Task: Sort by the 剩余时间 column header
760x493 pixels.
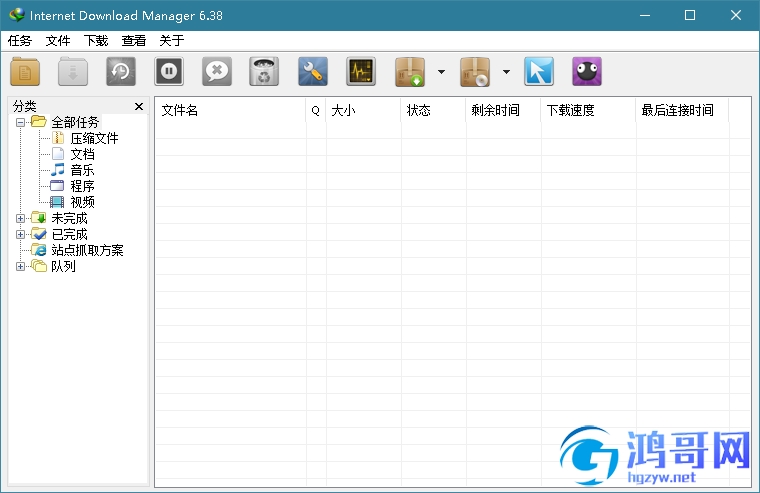Action: click(503, 111)
